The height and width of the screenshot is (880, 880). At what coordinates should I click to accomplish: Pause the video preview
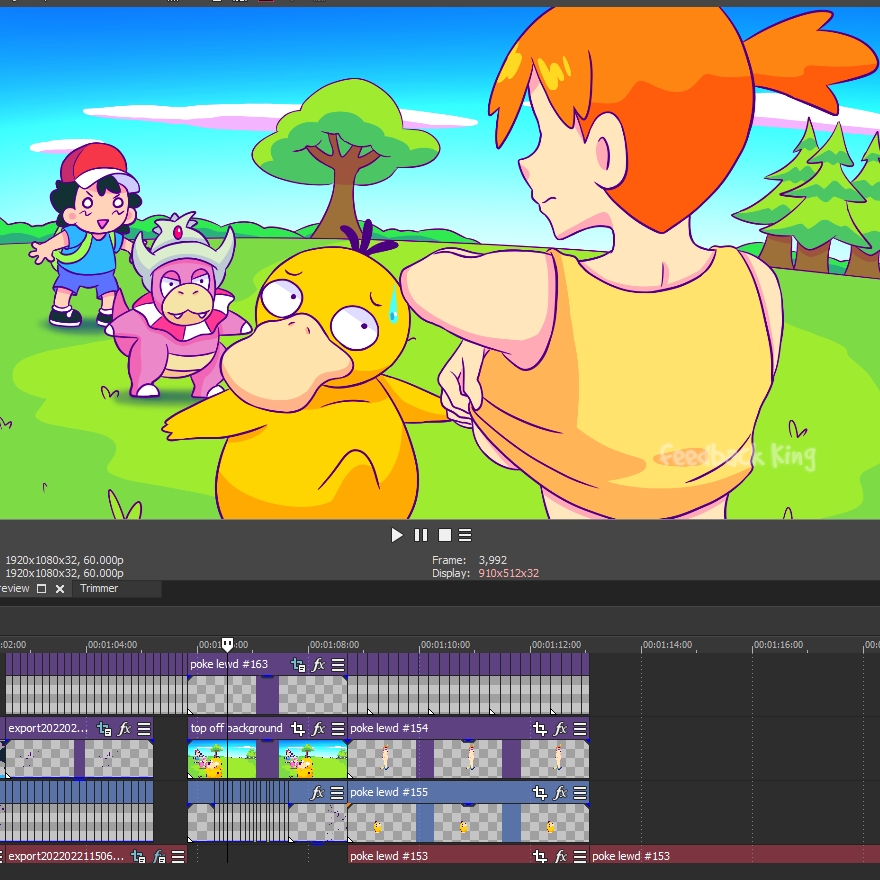pos(421,535)
